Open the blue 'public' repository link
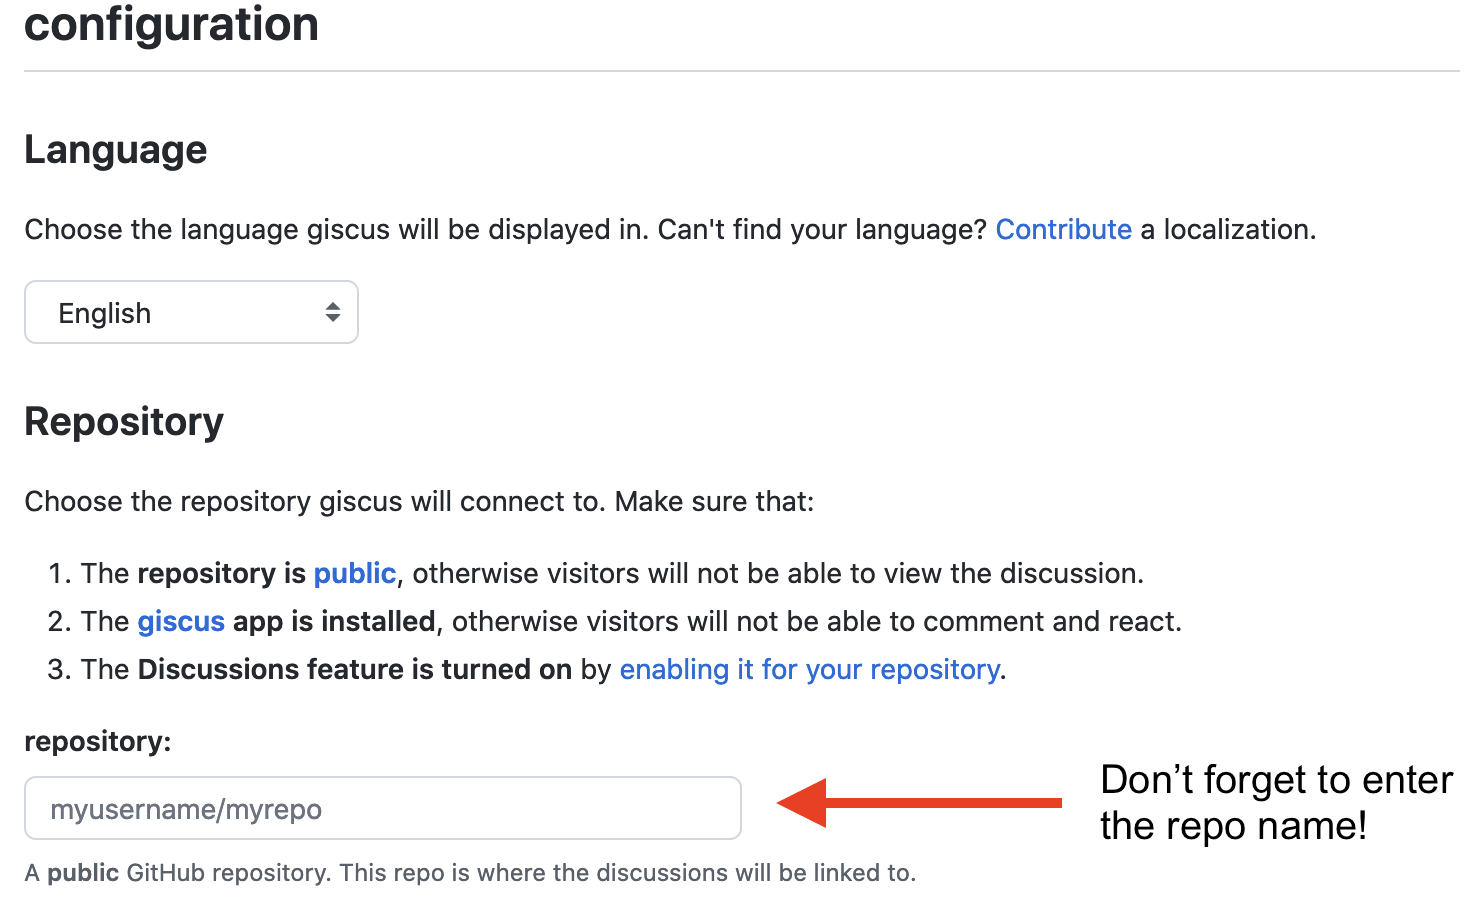 354,573
